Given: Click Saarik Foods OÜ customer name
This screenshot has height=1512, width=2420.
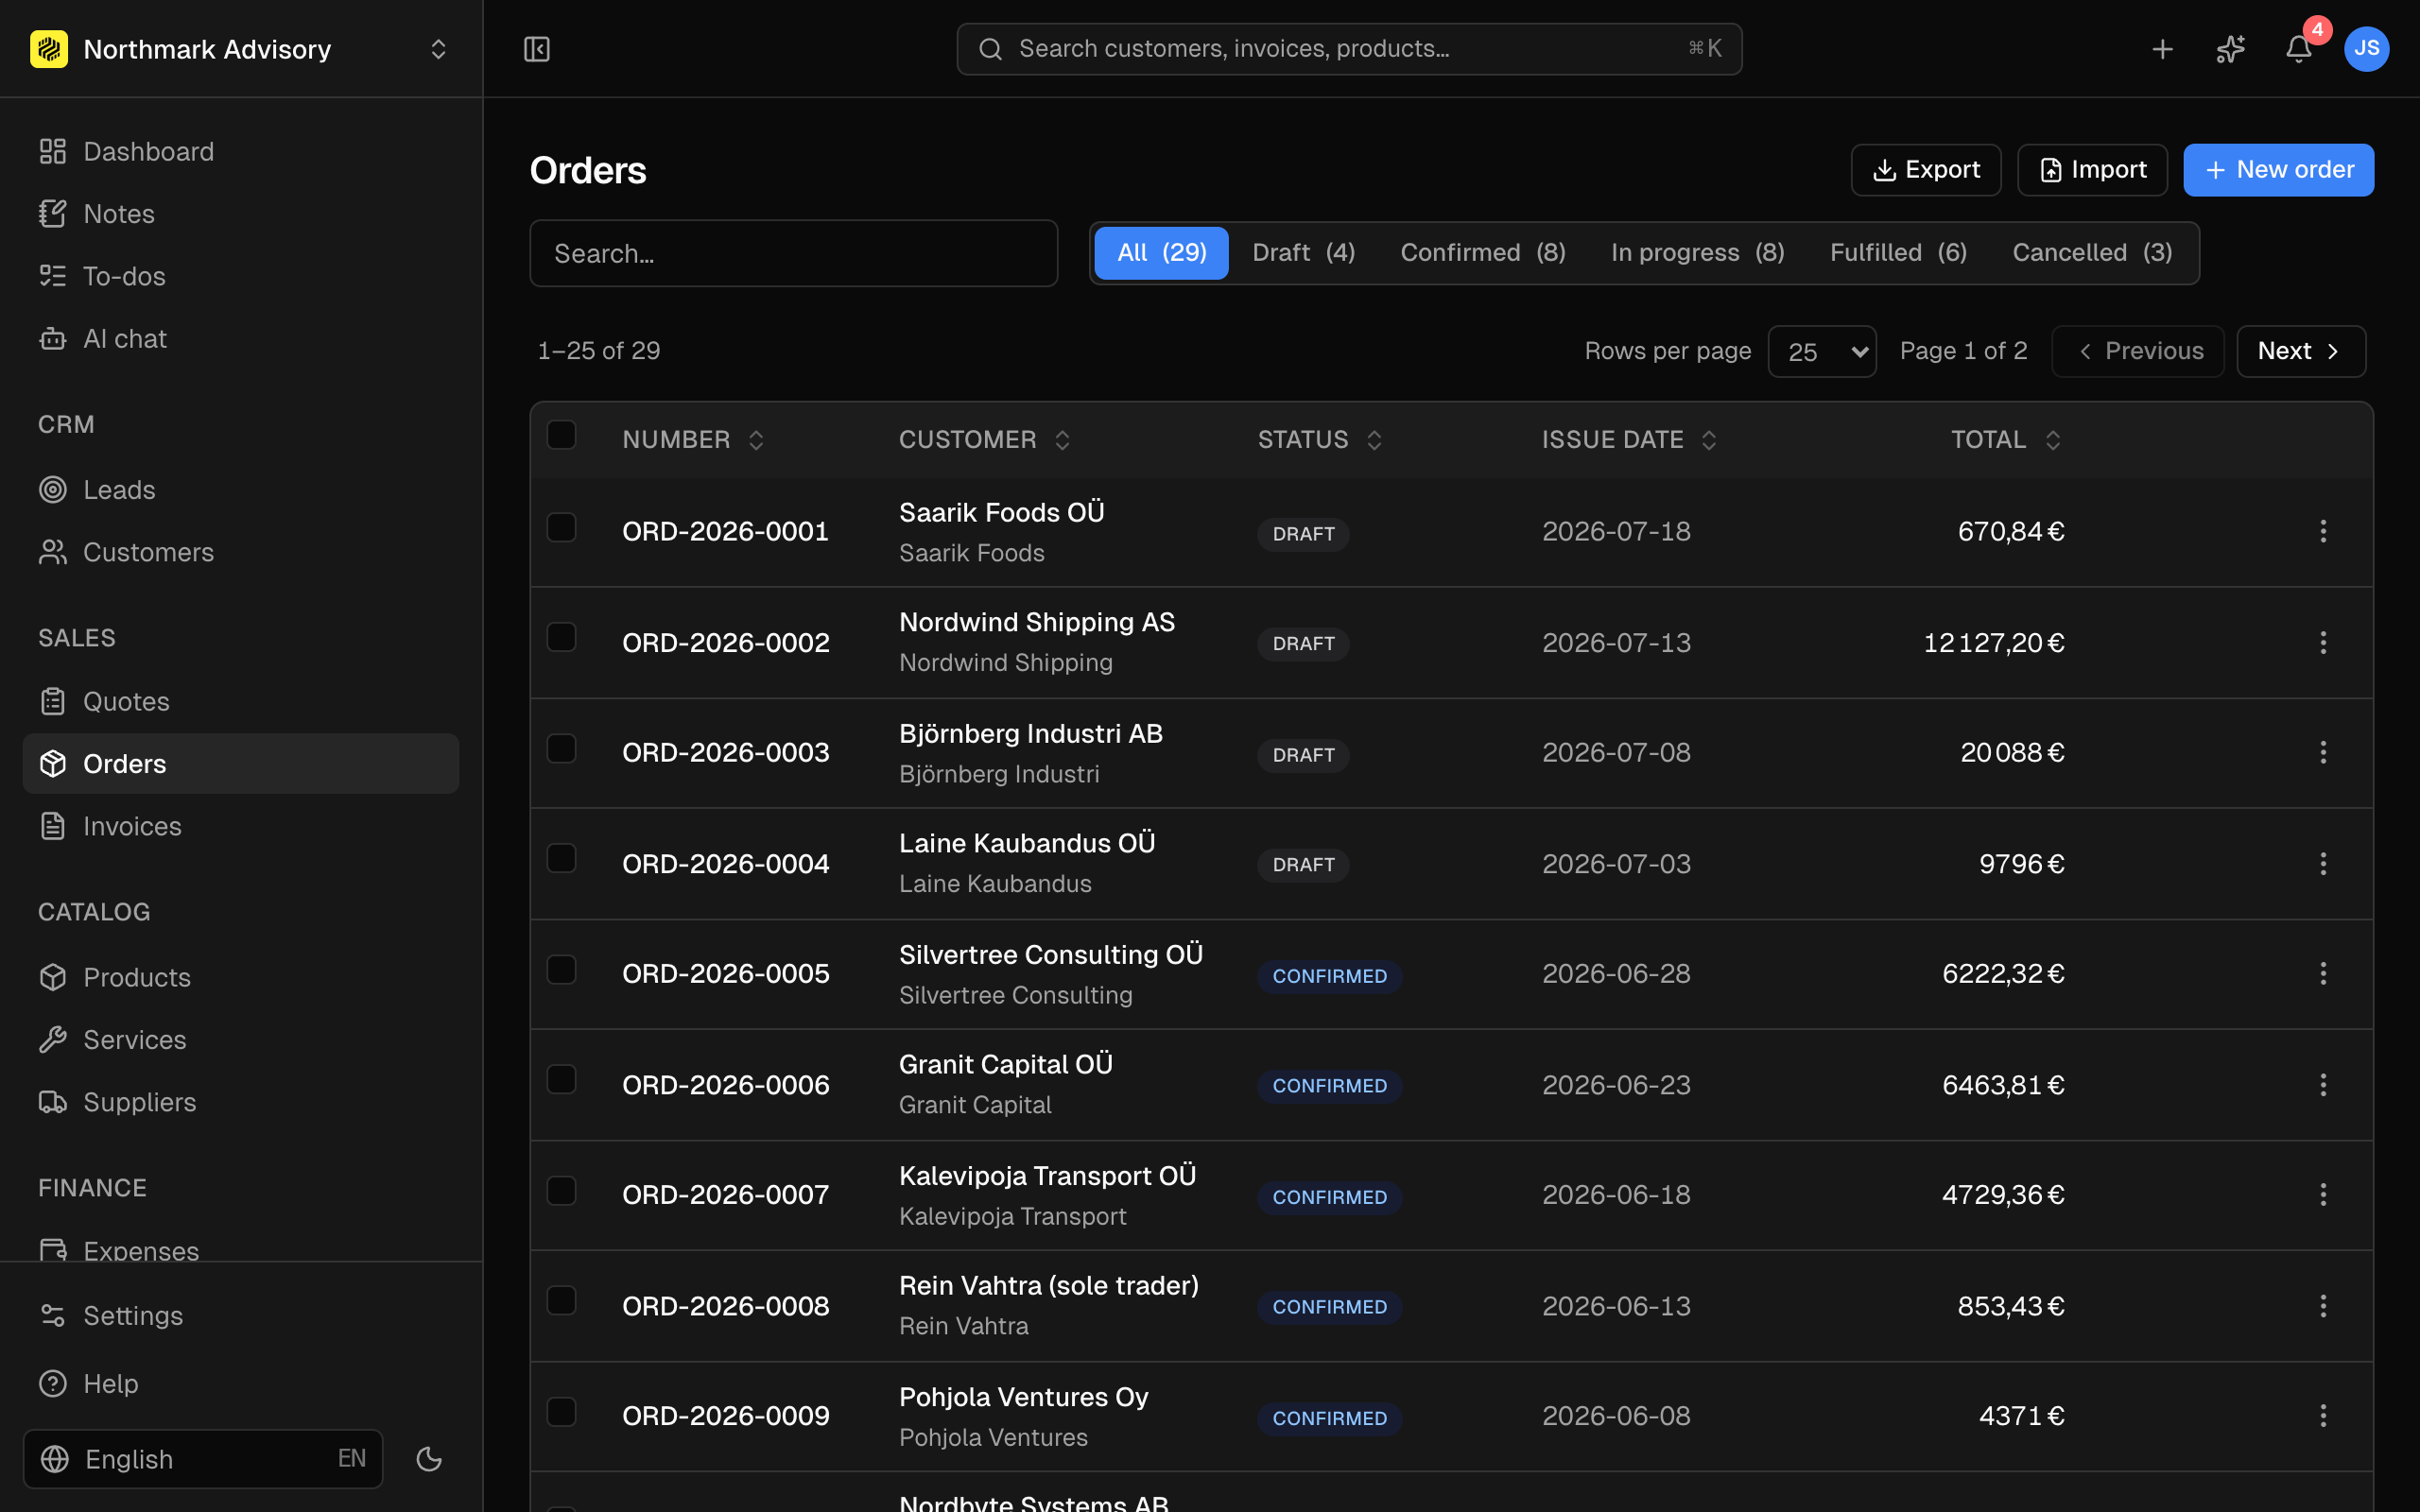Looking at the screenshot, I should [x=1002, y=512].
